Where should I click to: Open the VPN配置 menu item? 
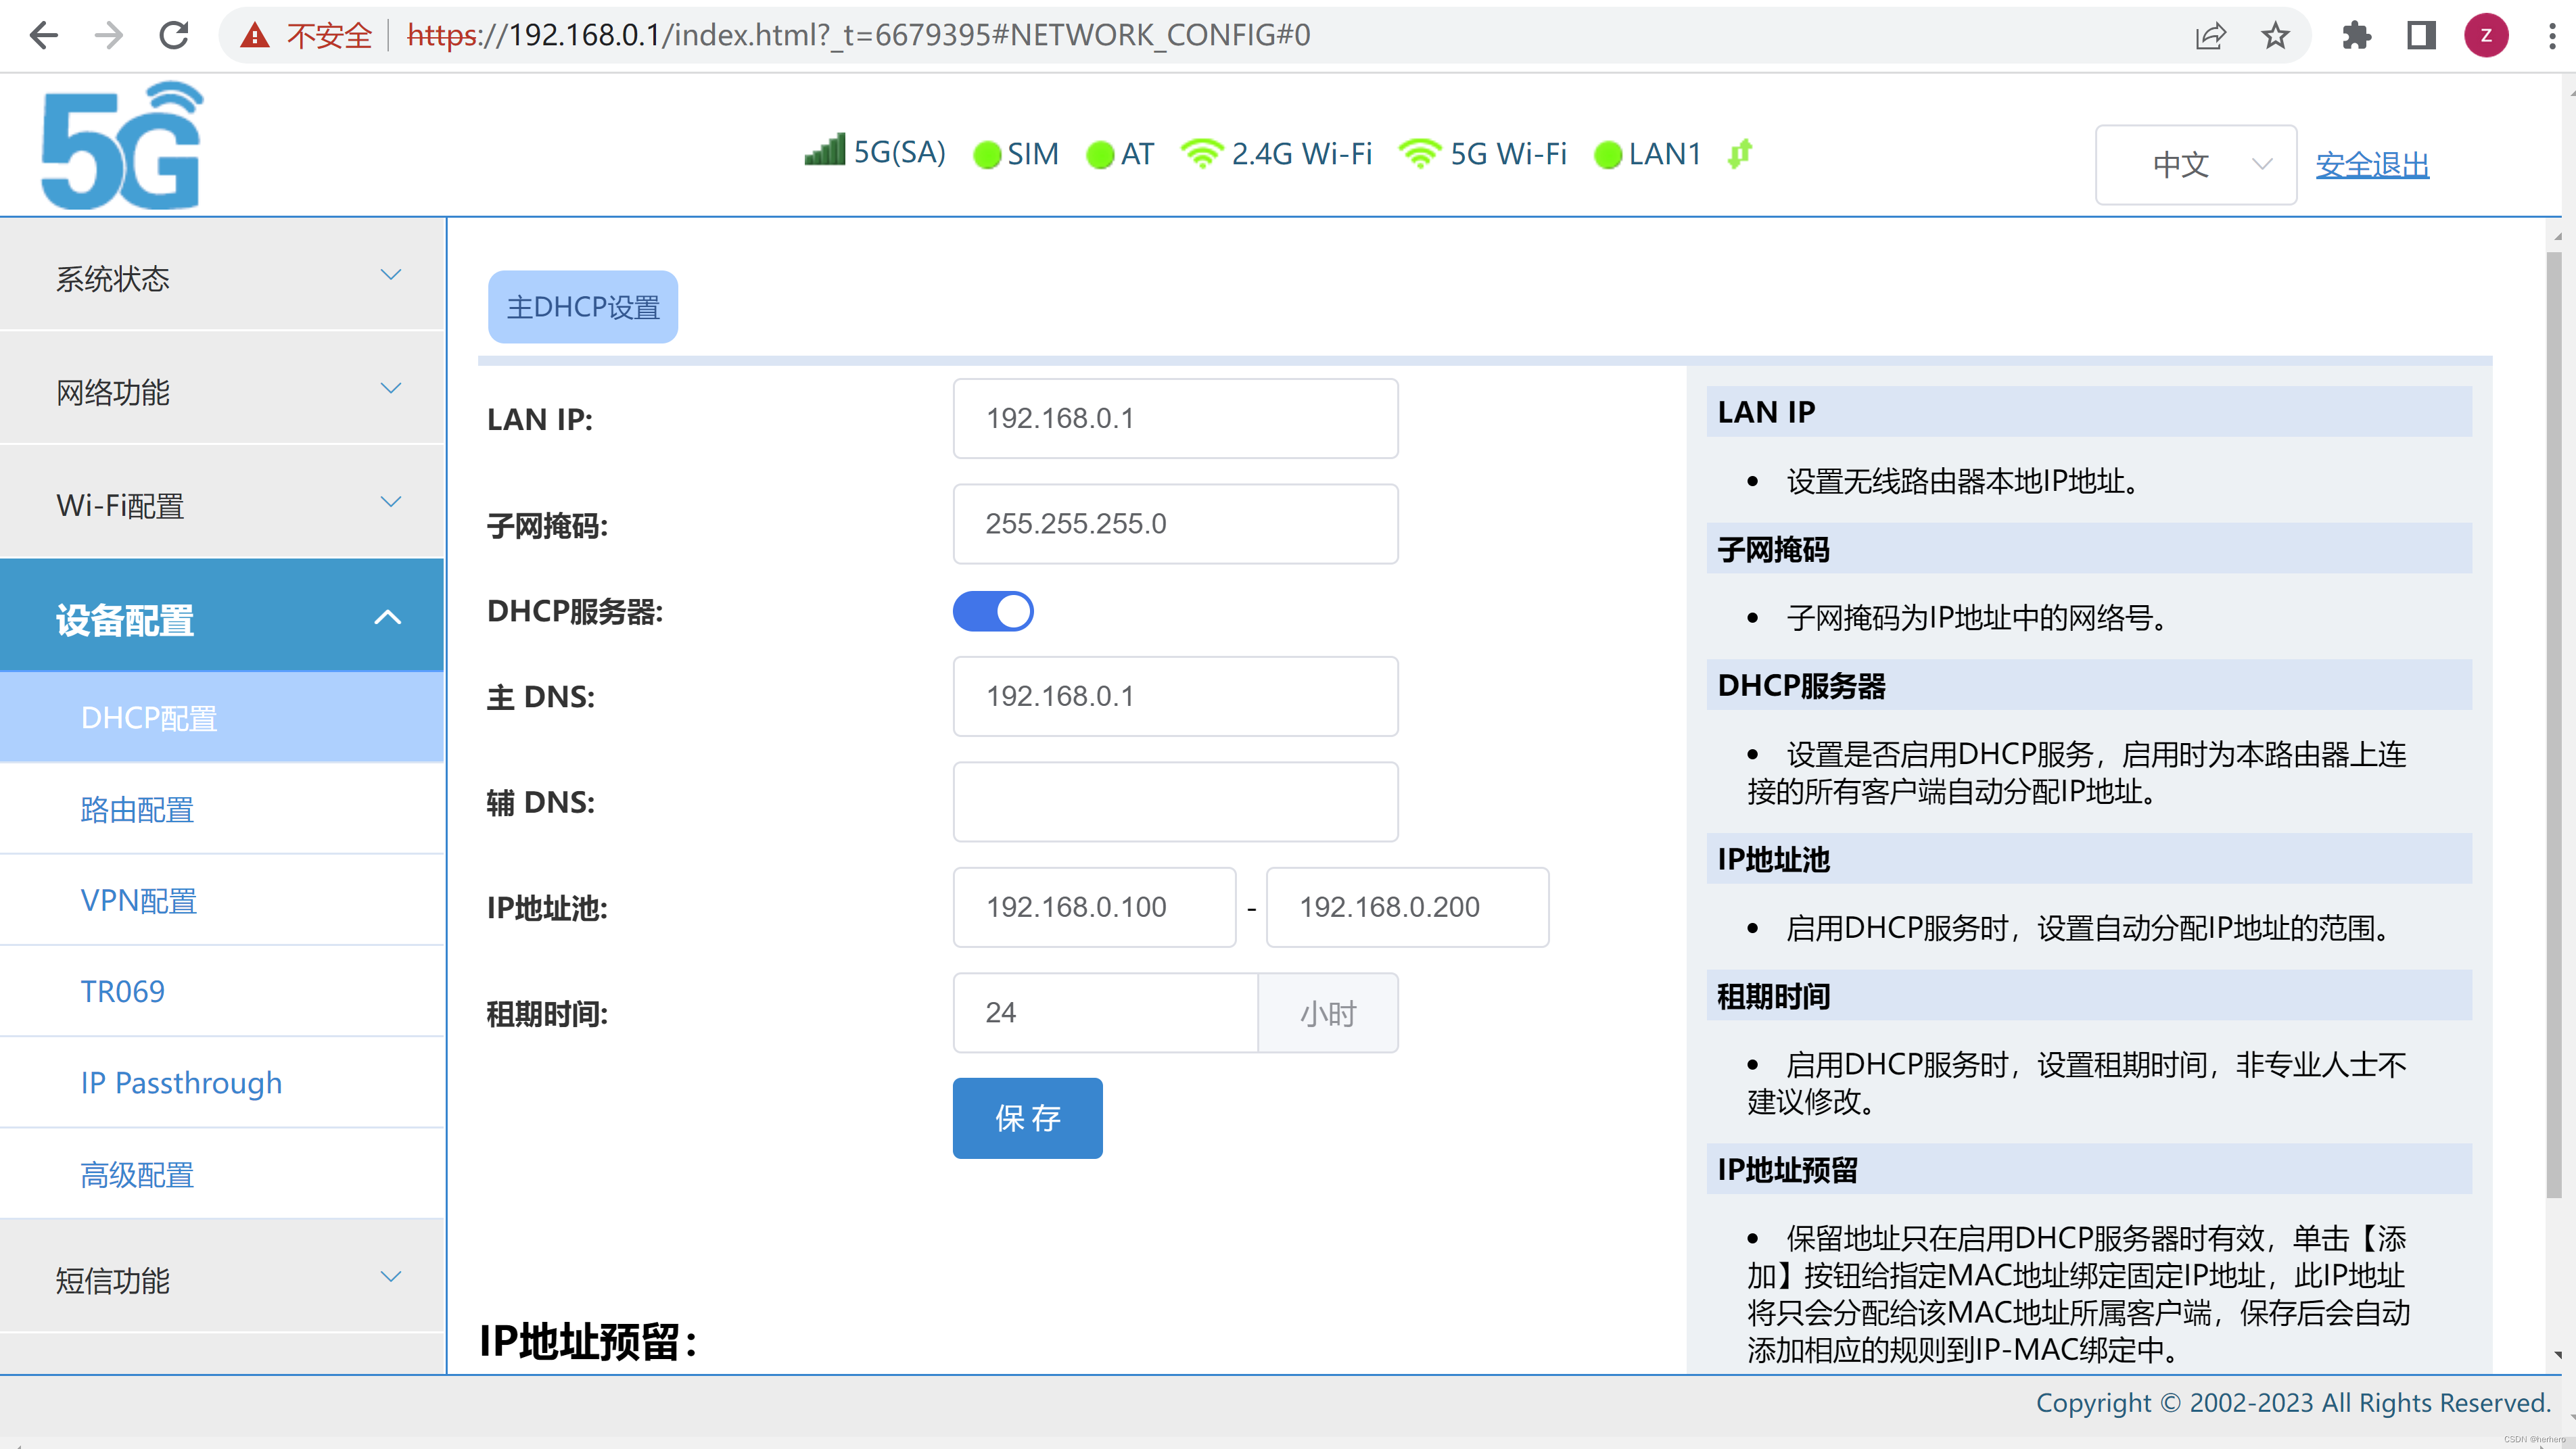pyautogui.click(x=222, y=900)
